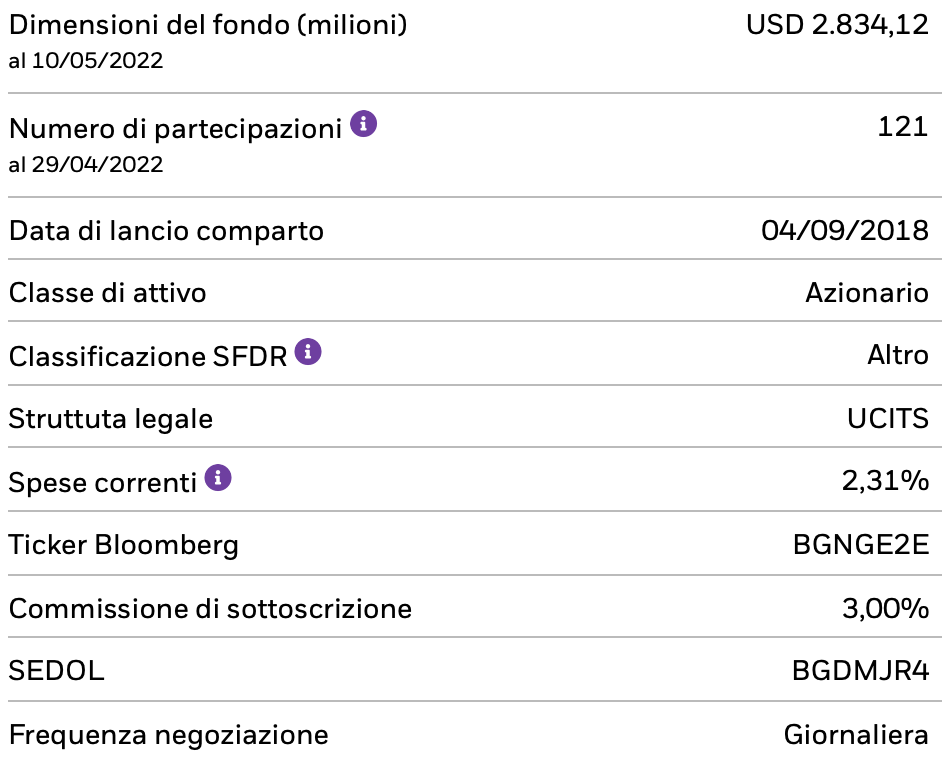
Task: Select the launch date 04/09/2018
Action: [x=844, y=231]
